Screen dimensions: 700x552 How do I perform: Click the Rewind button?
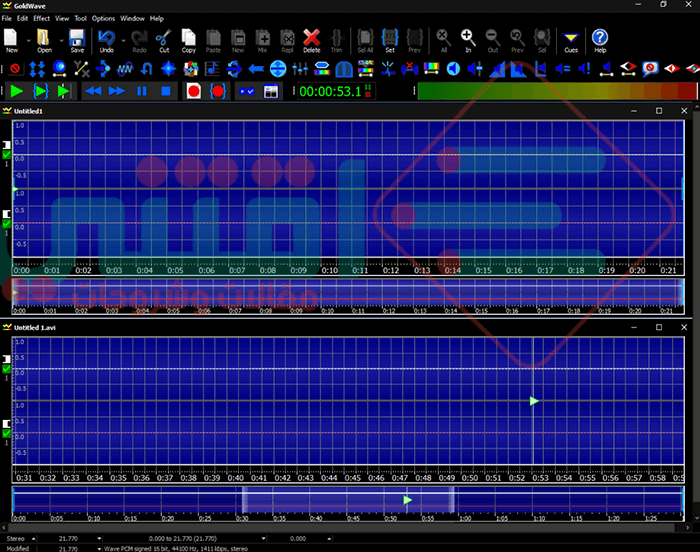point(93,92)
